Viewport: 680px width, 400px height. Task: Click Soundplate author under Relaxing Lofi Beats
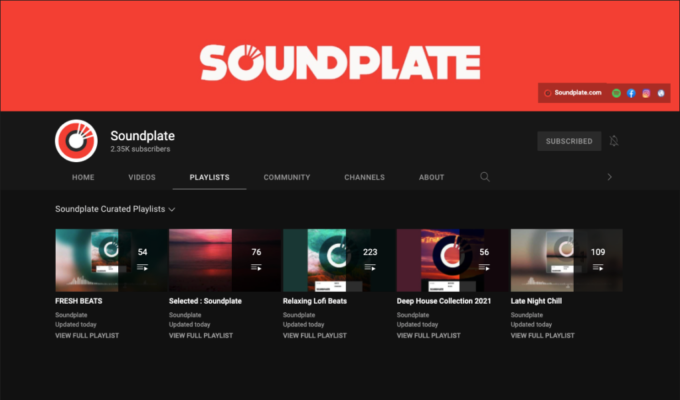[299, 315]
